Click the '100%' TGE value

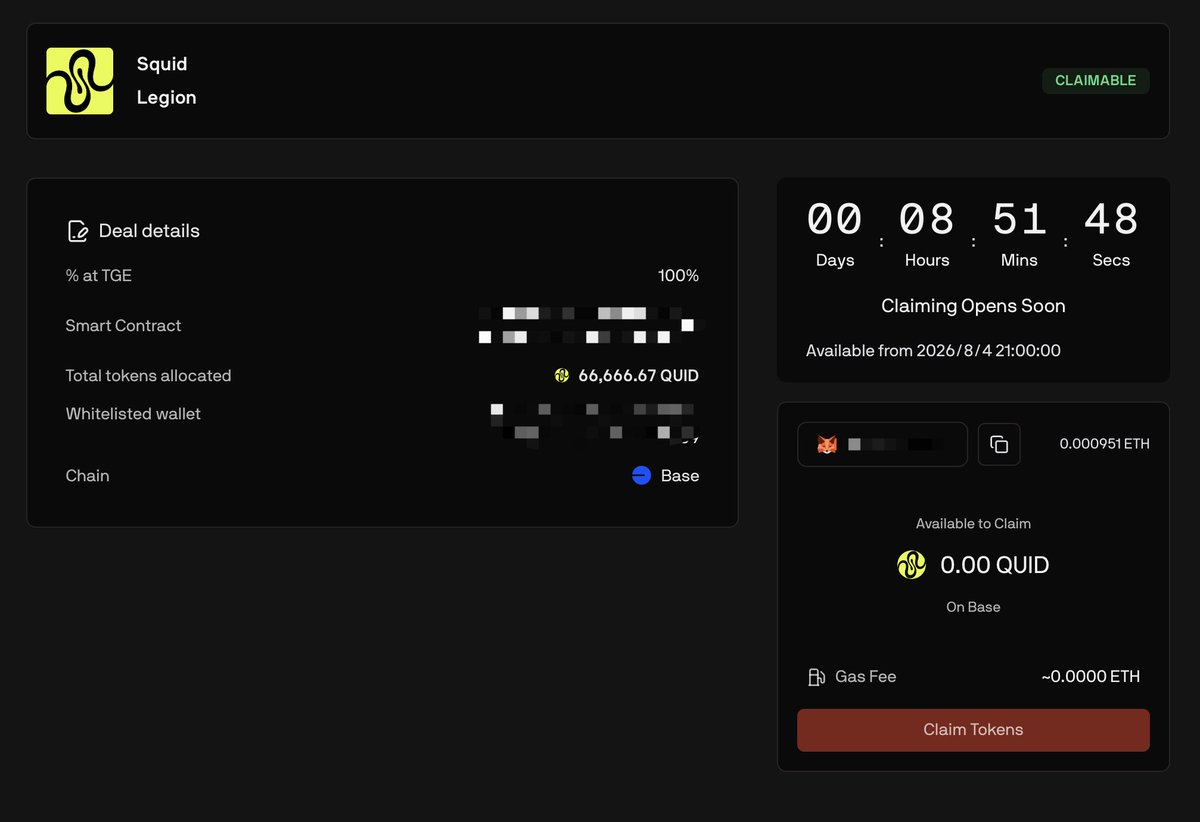point(678,276)
